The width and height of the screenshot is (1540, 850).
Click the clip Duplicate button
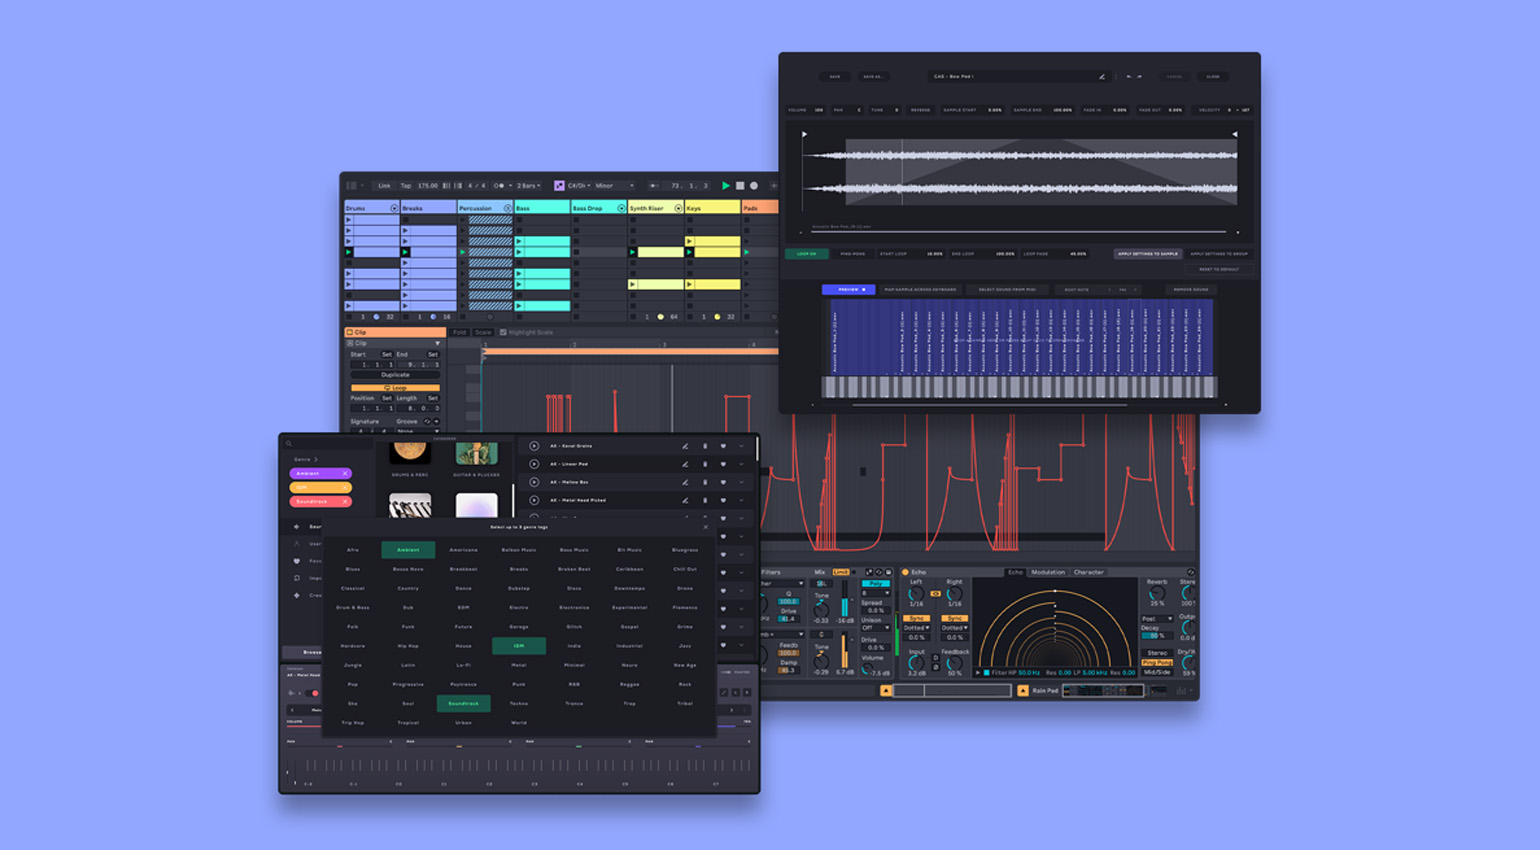(395, 375)
